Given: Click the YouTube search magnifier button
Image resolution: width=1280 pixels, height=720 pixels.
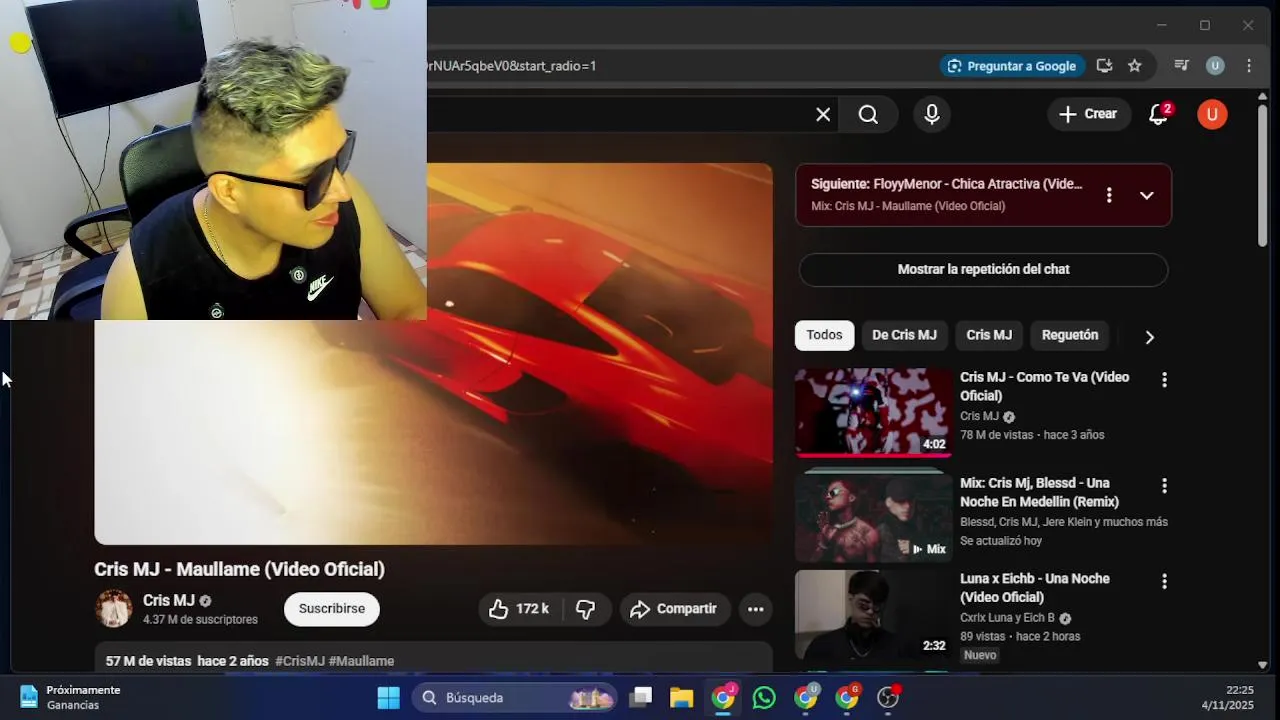Looking at the screenshot, I should click(x=868, y=115).
